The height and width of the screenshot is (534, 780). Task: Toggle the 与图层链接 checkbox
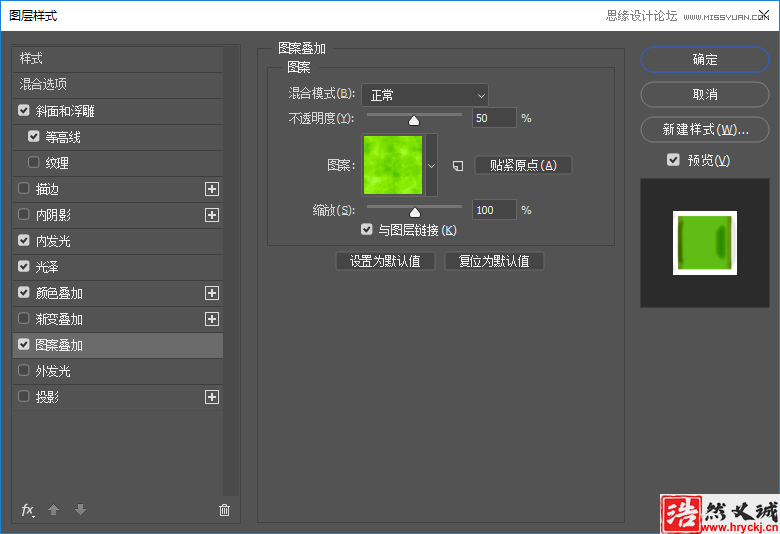tap(367, 229)
